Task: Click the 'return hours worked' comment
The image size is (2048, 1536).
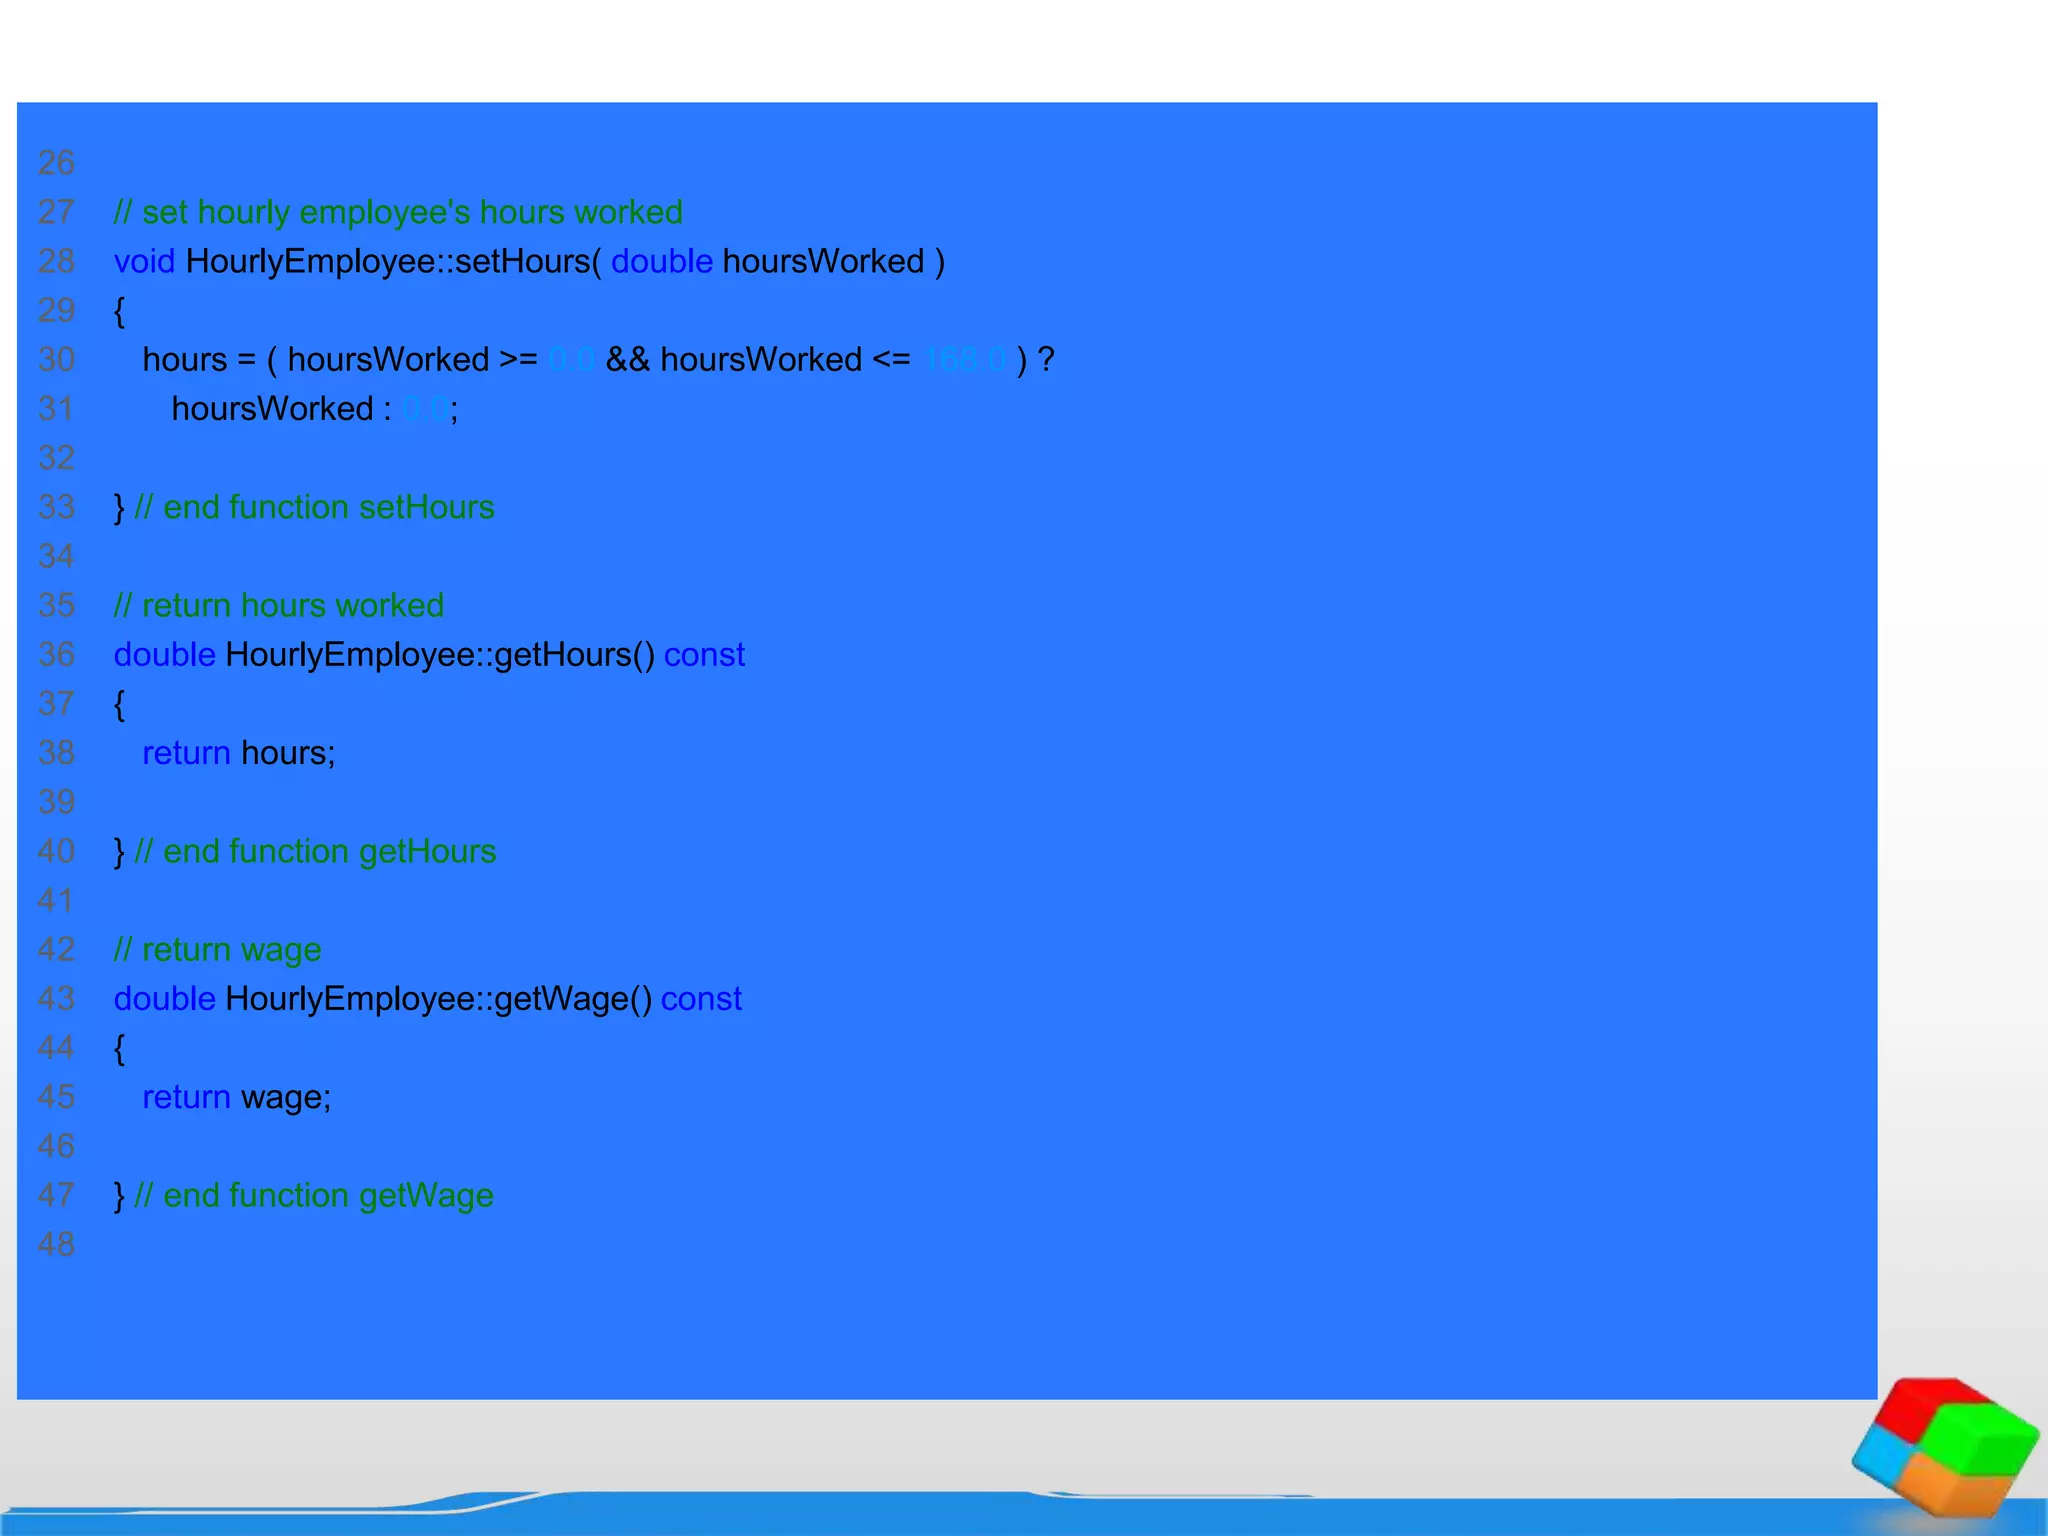Action: (x=279, y=605)
